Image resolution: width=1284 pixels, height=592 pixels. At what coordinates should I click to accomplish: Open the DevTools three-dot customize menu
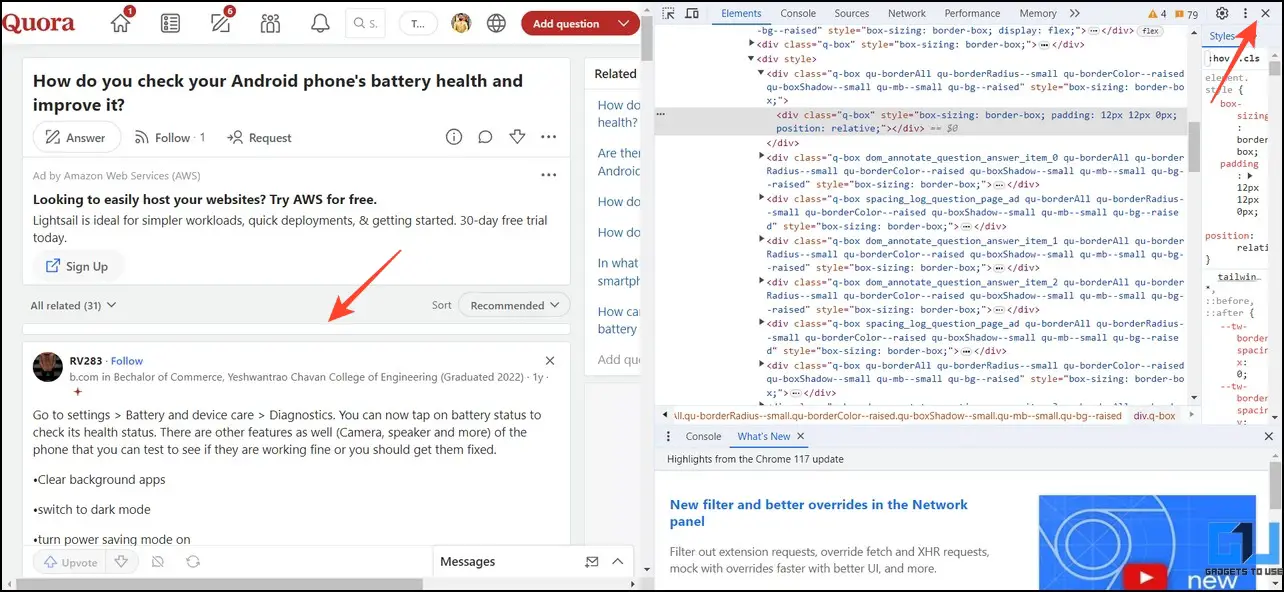1245,13
